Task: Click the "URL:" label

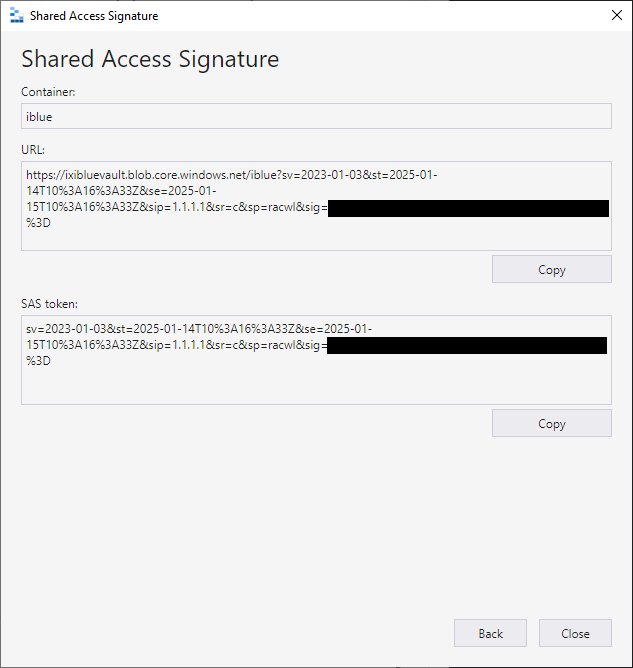Action: pyautogui.click(x=34, y=149)
